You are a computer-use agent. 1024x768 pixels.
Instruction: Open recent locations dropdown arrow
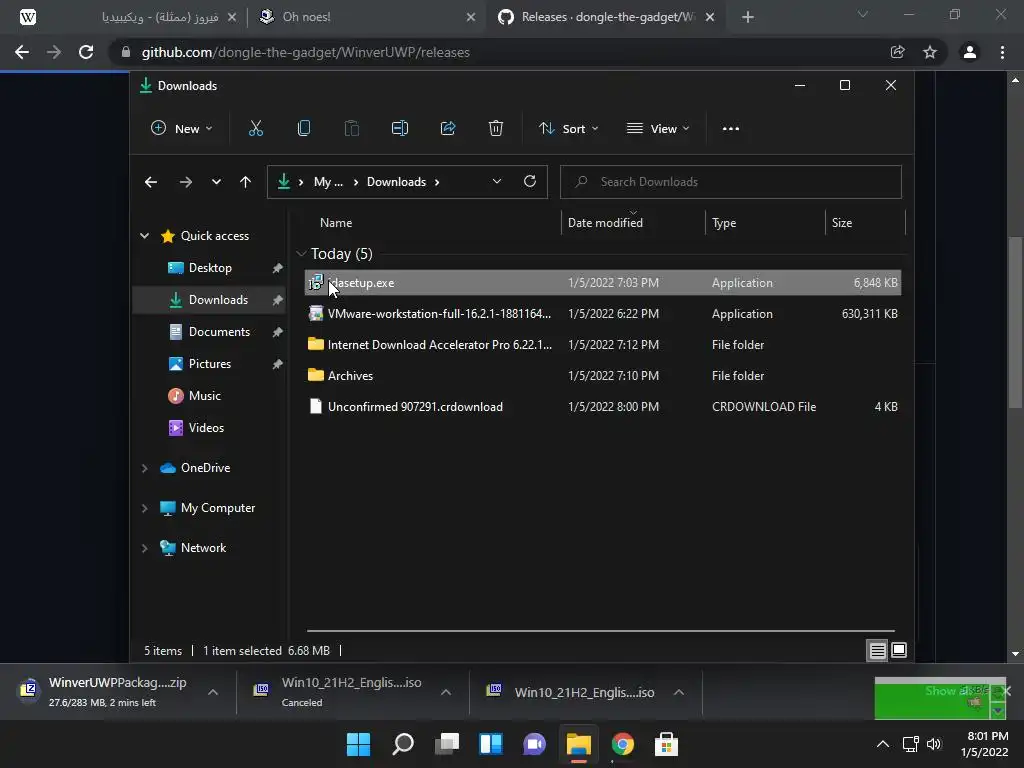(216, 182)
